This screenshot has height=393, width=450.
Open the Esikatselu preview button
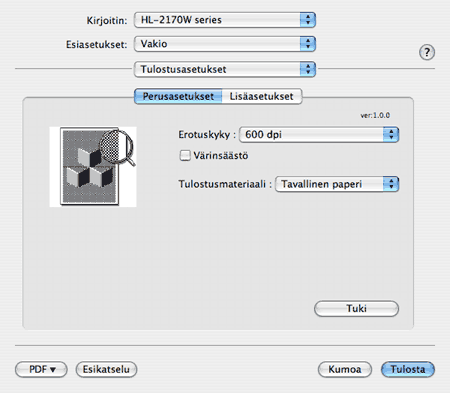click(x=106, y=369)
